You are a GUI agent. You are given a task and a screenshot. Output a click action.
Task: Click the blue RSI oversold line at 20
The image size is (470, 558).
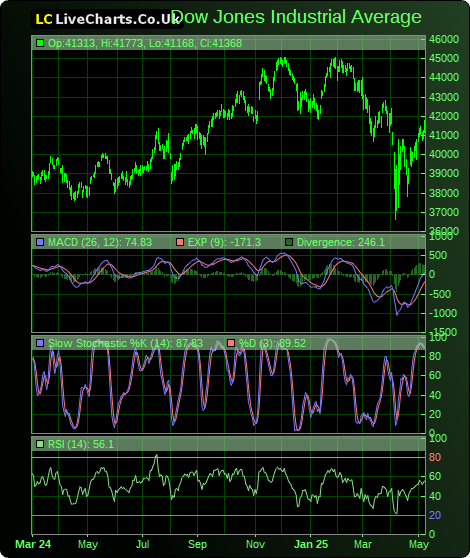pos(228,515)
